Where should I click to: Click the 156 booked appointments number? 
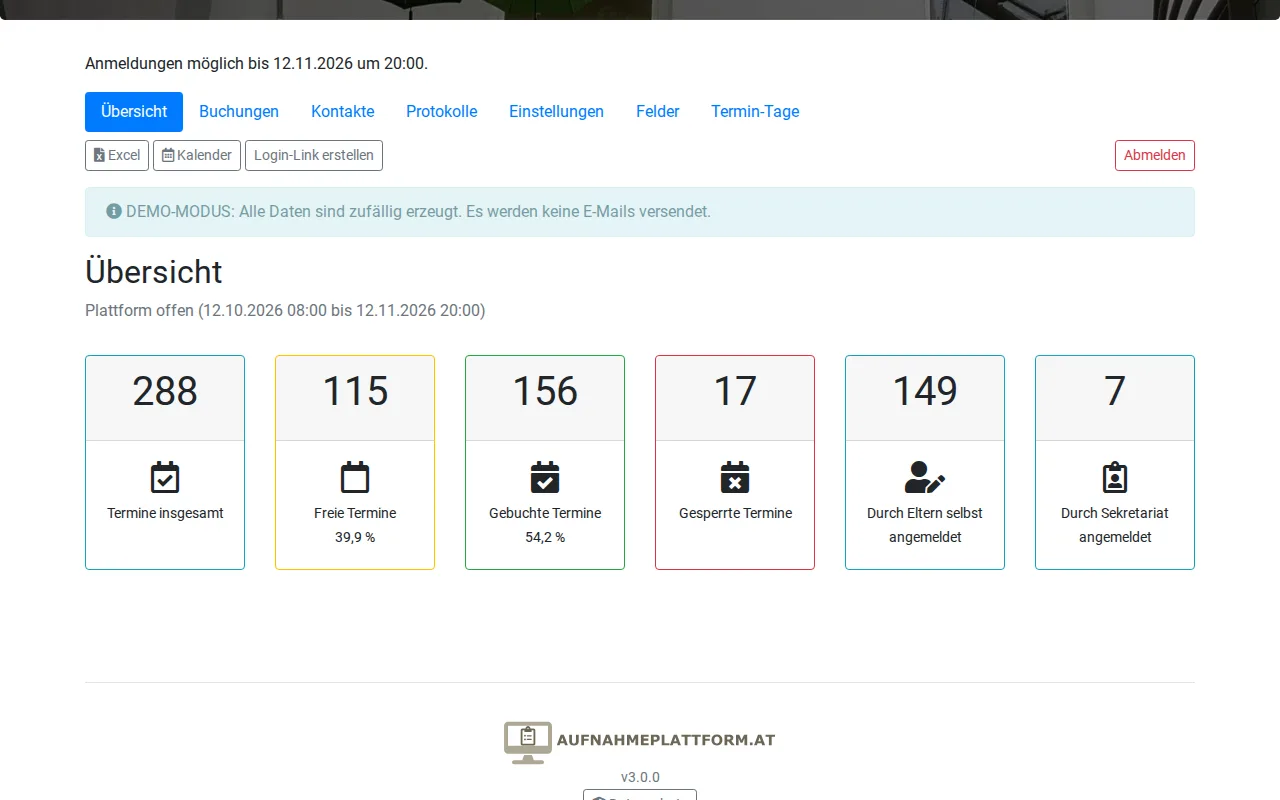545,391
